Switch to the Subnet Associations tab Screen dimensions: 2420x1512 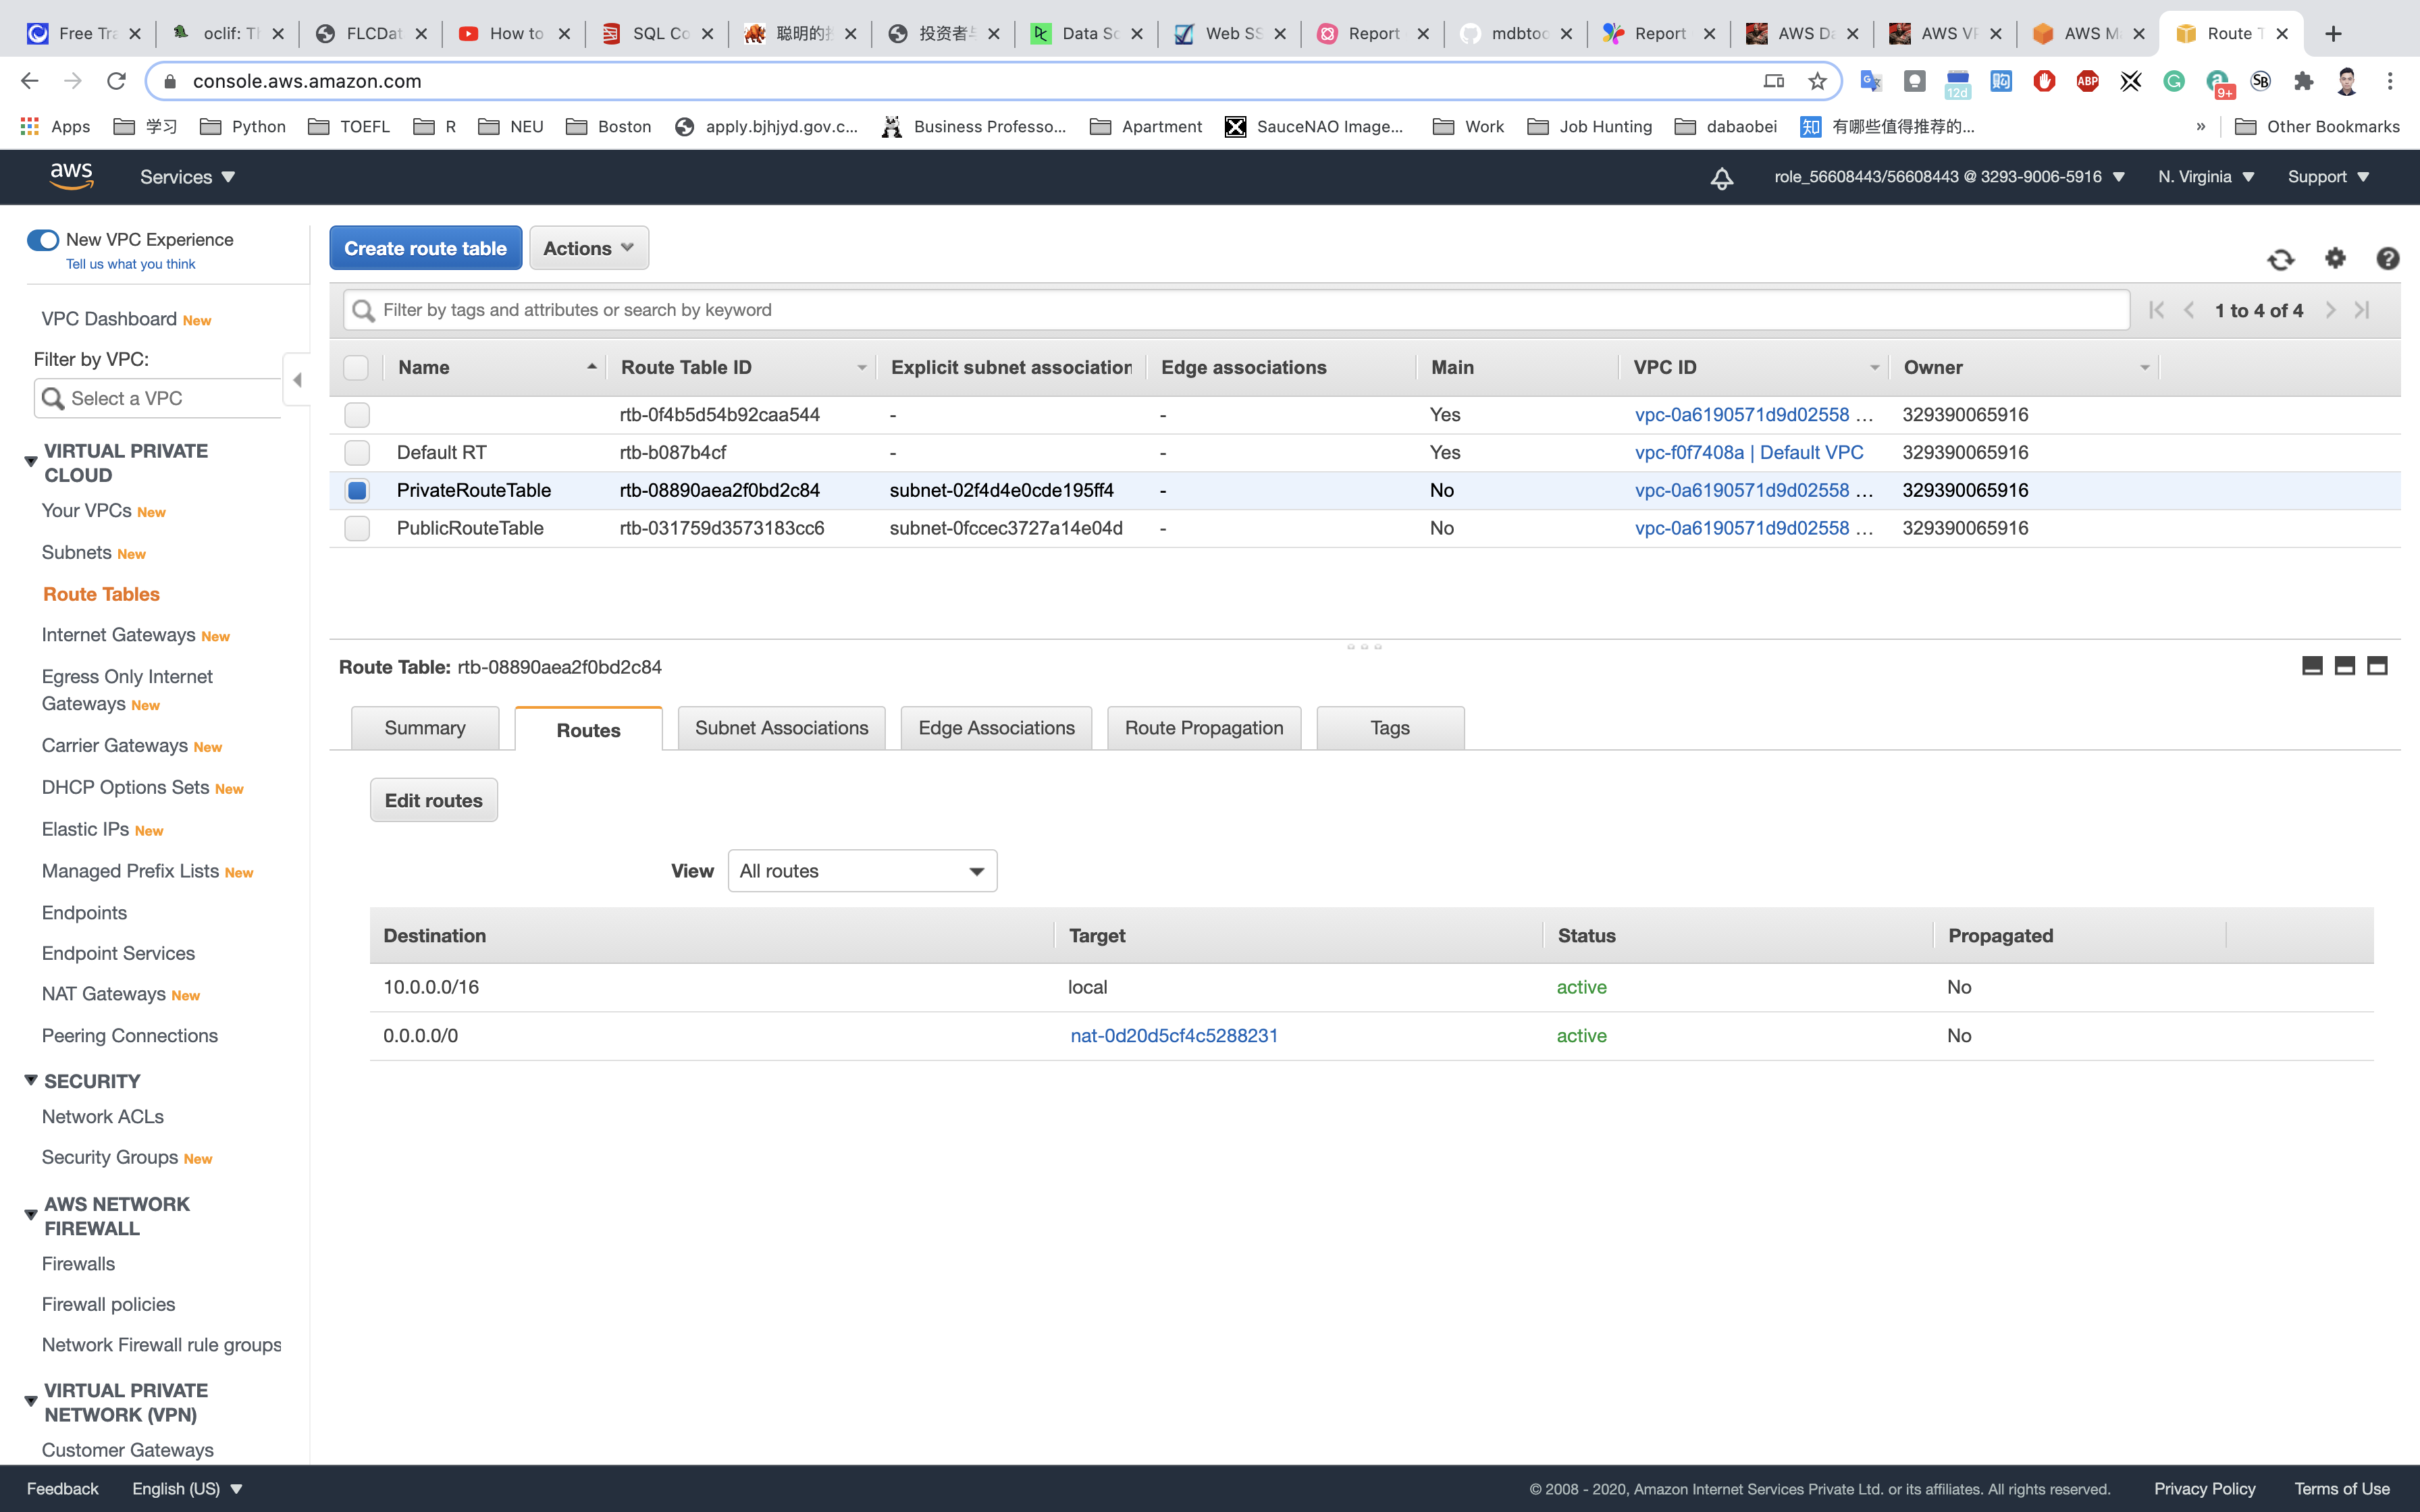(781, 728)
